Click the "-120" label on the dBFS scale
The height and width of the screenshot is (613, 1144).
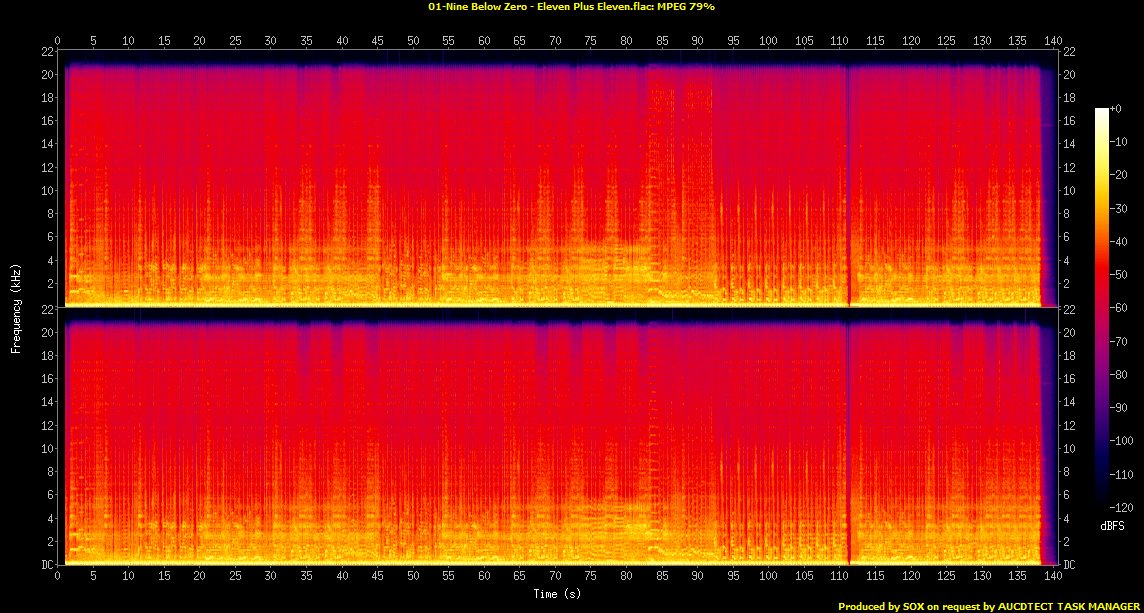[1123, 507]
